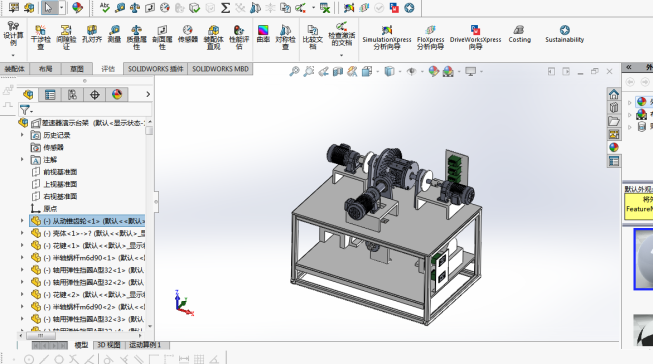This screenshot has height=364, width=653.
Task: Toggle Curvature (曲率) display
Action: point(263,34)
